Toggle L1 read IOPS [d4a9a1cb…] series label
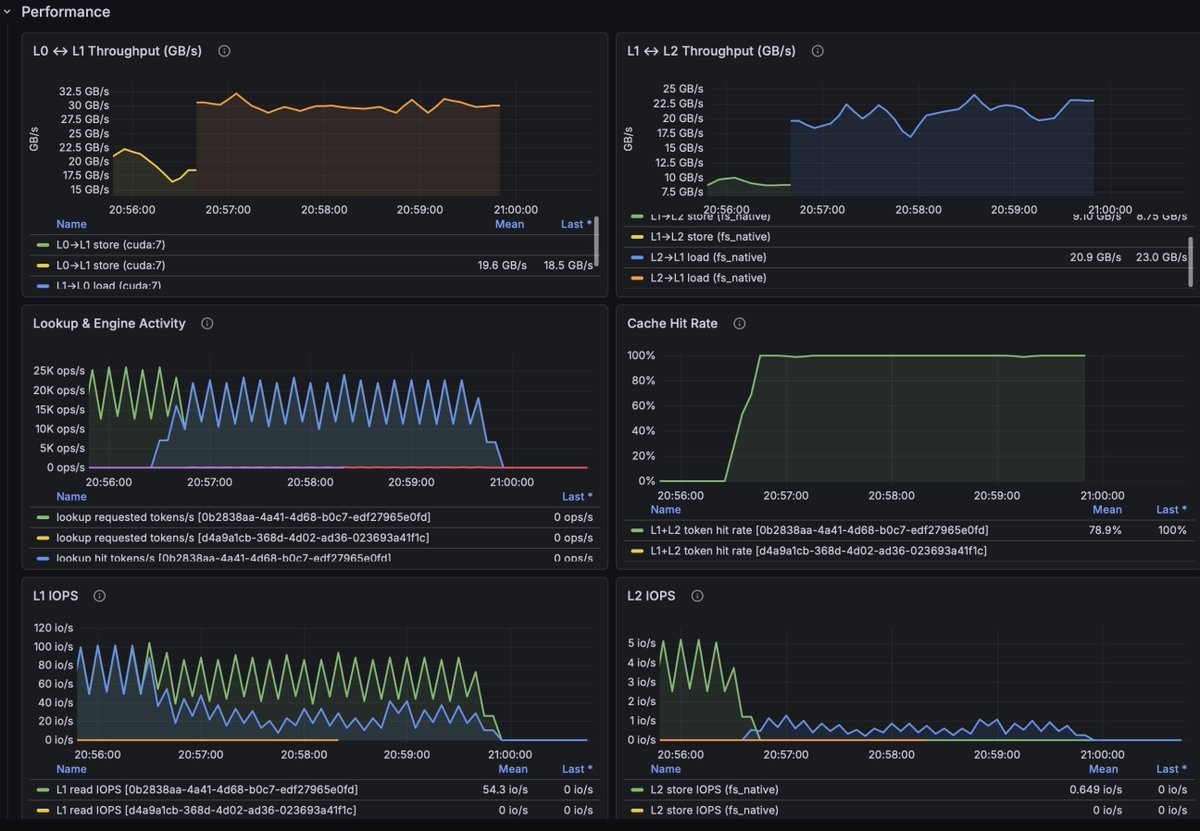The width and height of the screenshot is (1200, 831). coord(206,810)
